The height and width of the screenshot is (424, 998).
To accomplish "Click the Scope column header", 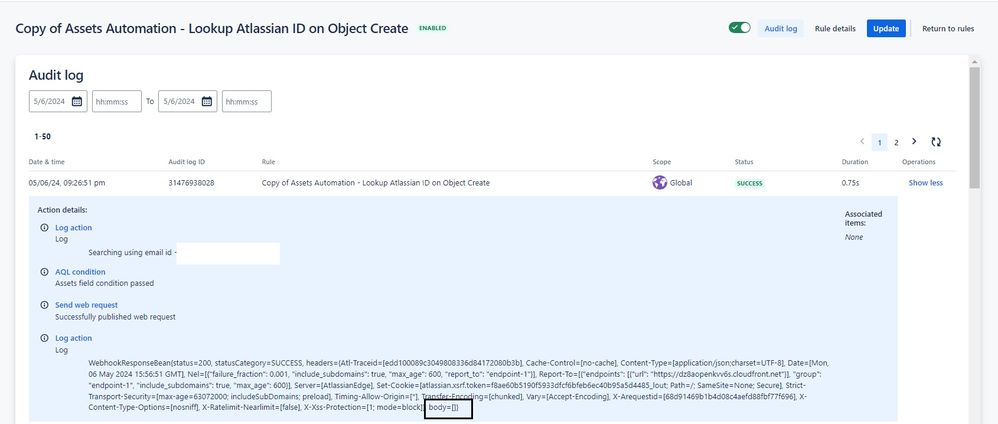I will click(x=661, y=162).
